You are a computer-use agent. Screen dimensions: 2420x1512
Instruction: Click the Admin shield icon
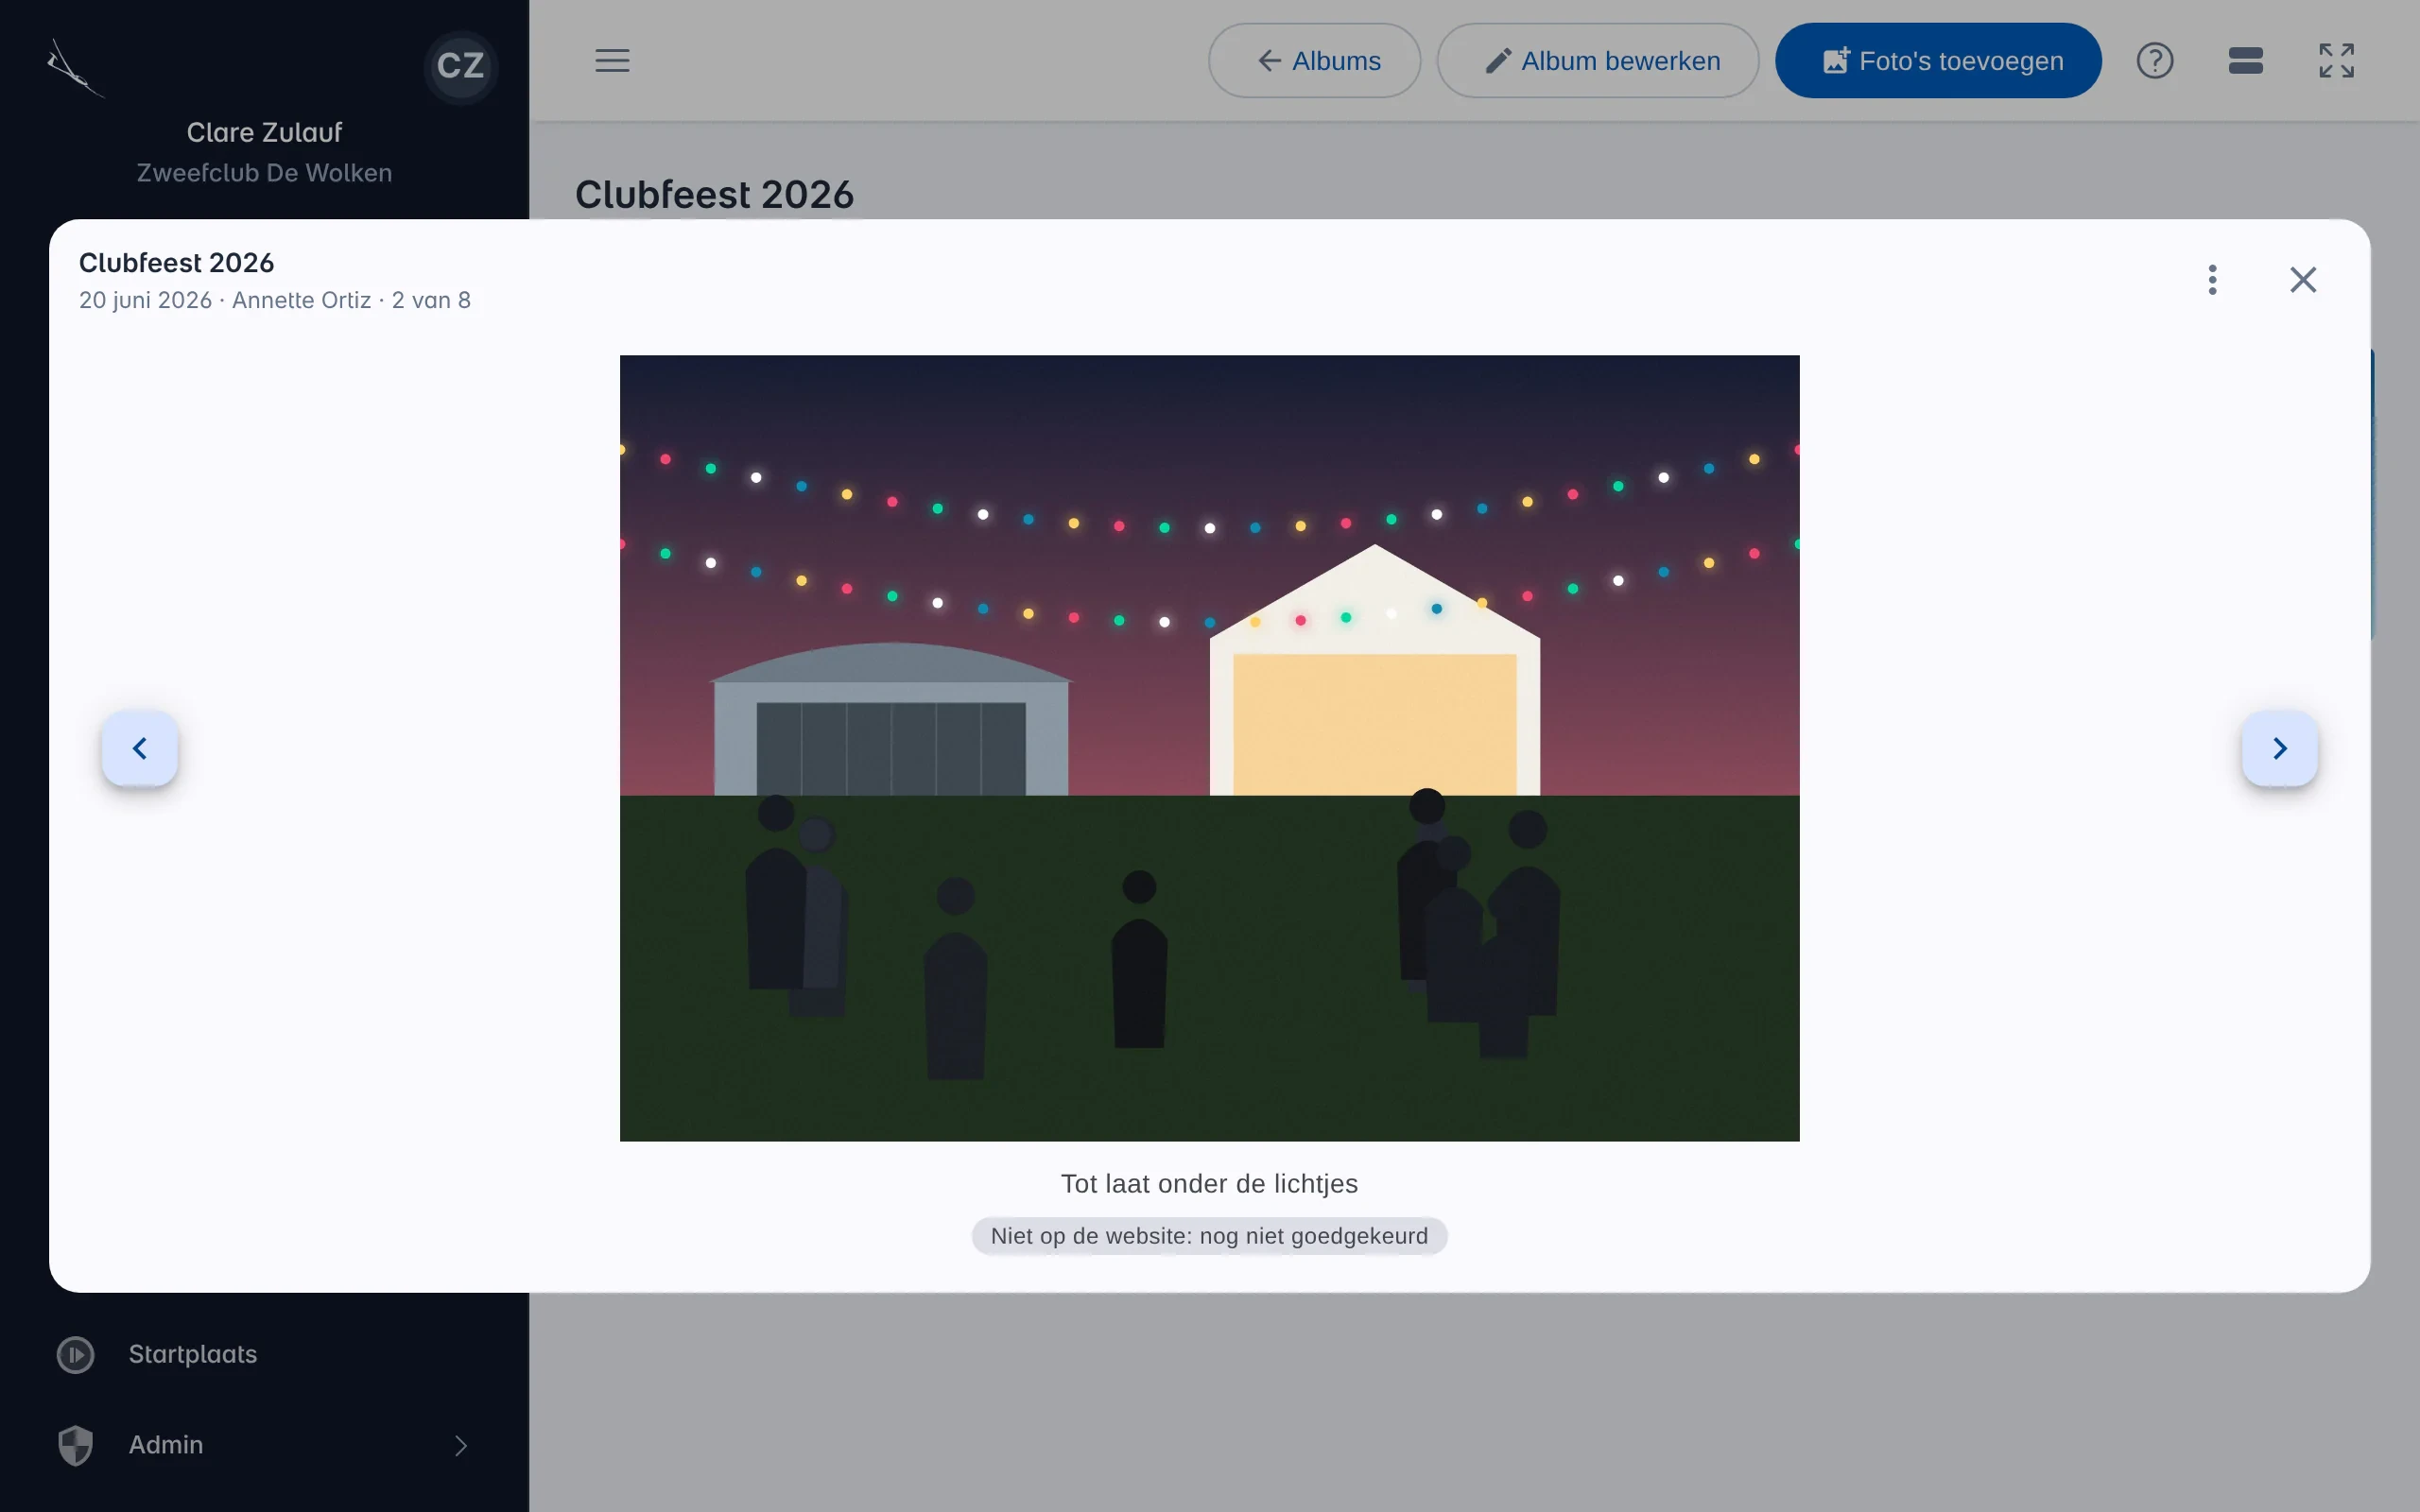76,1445
